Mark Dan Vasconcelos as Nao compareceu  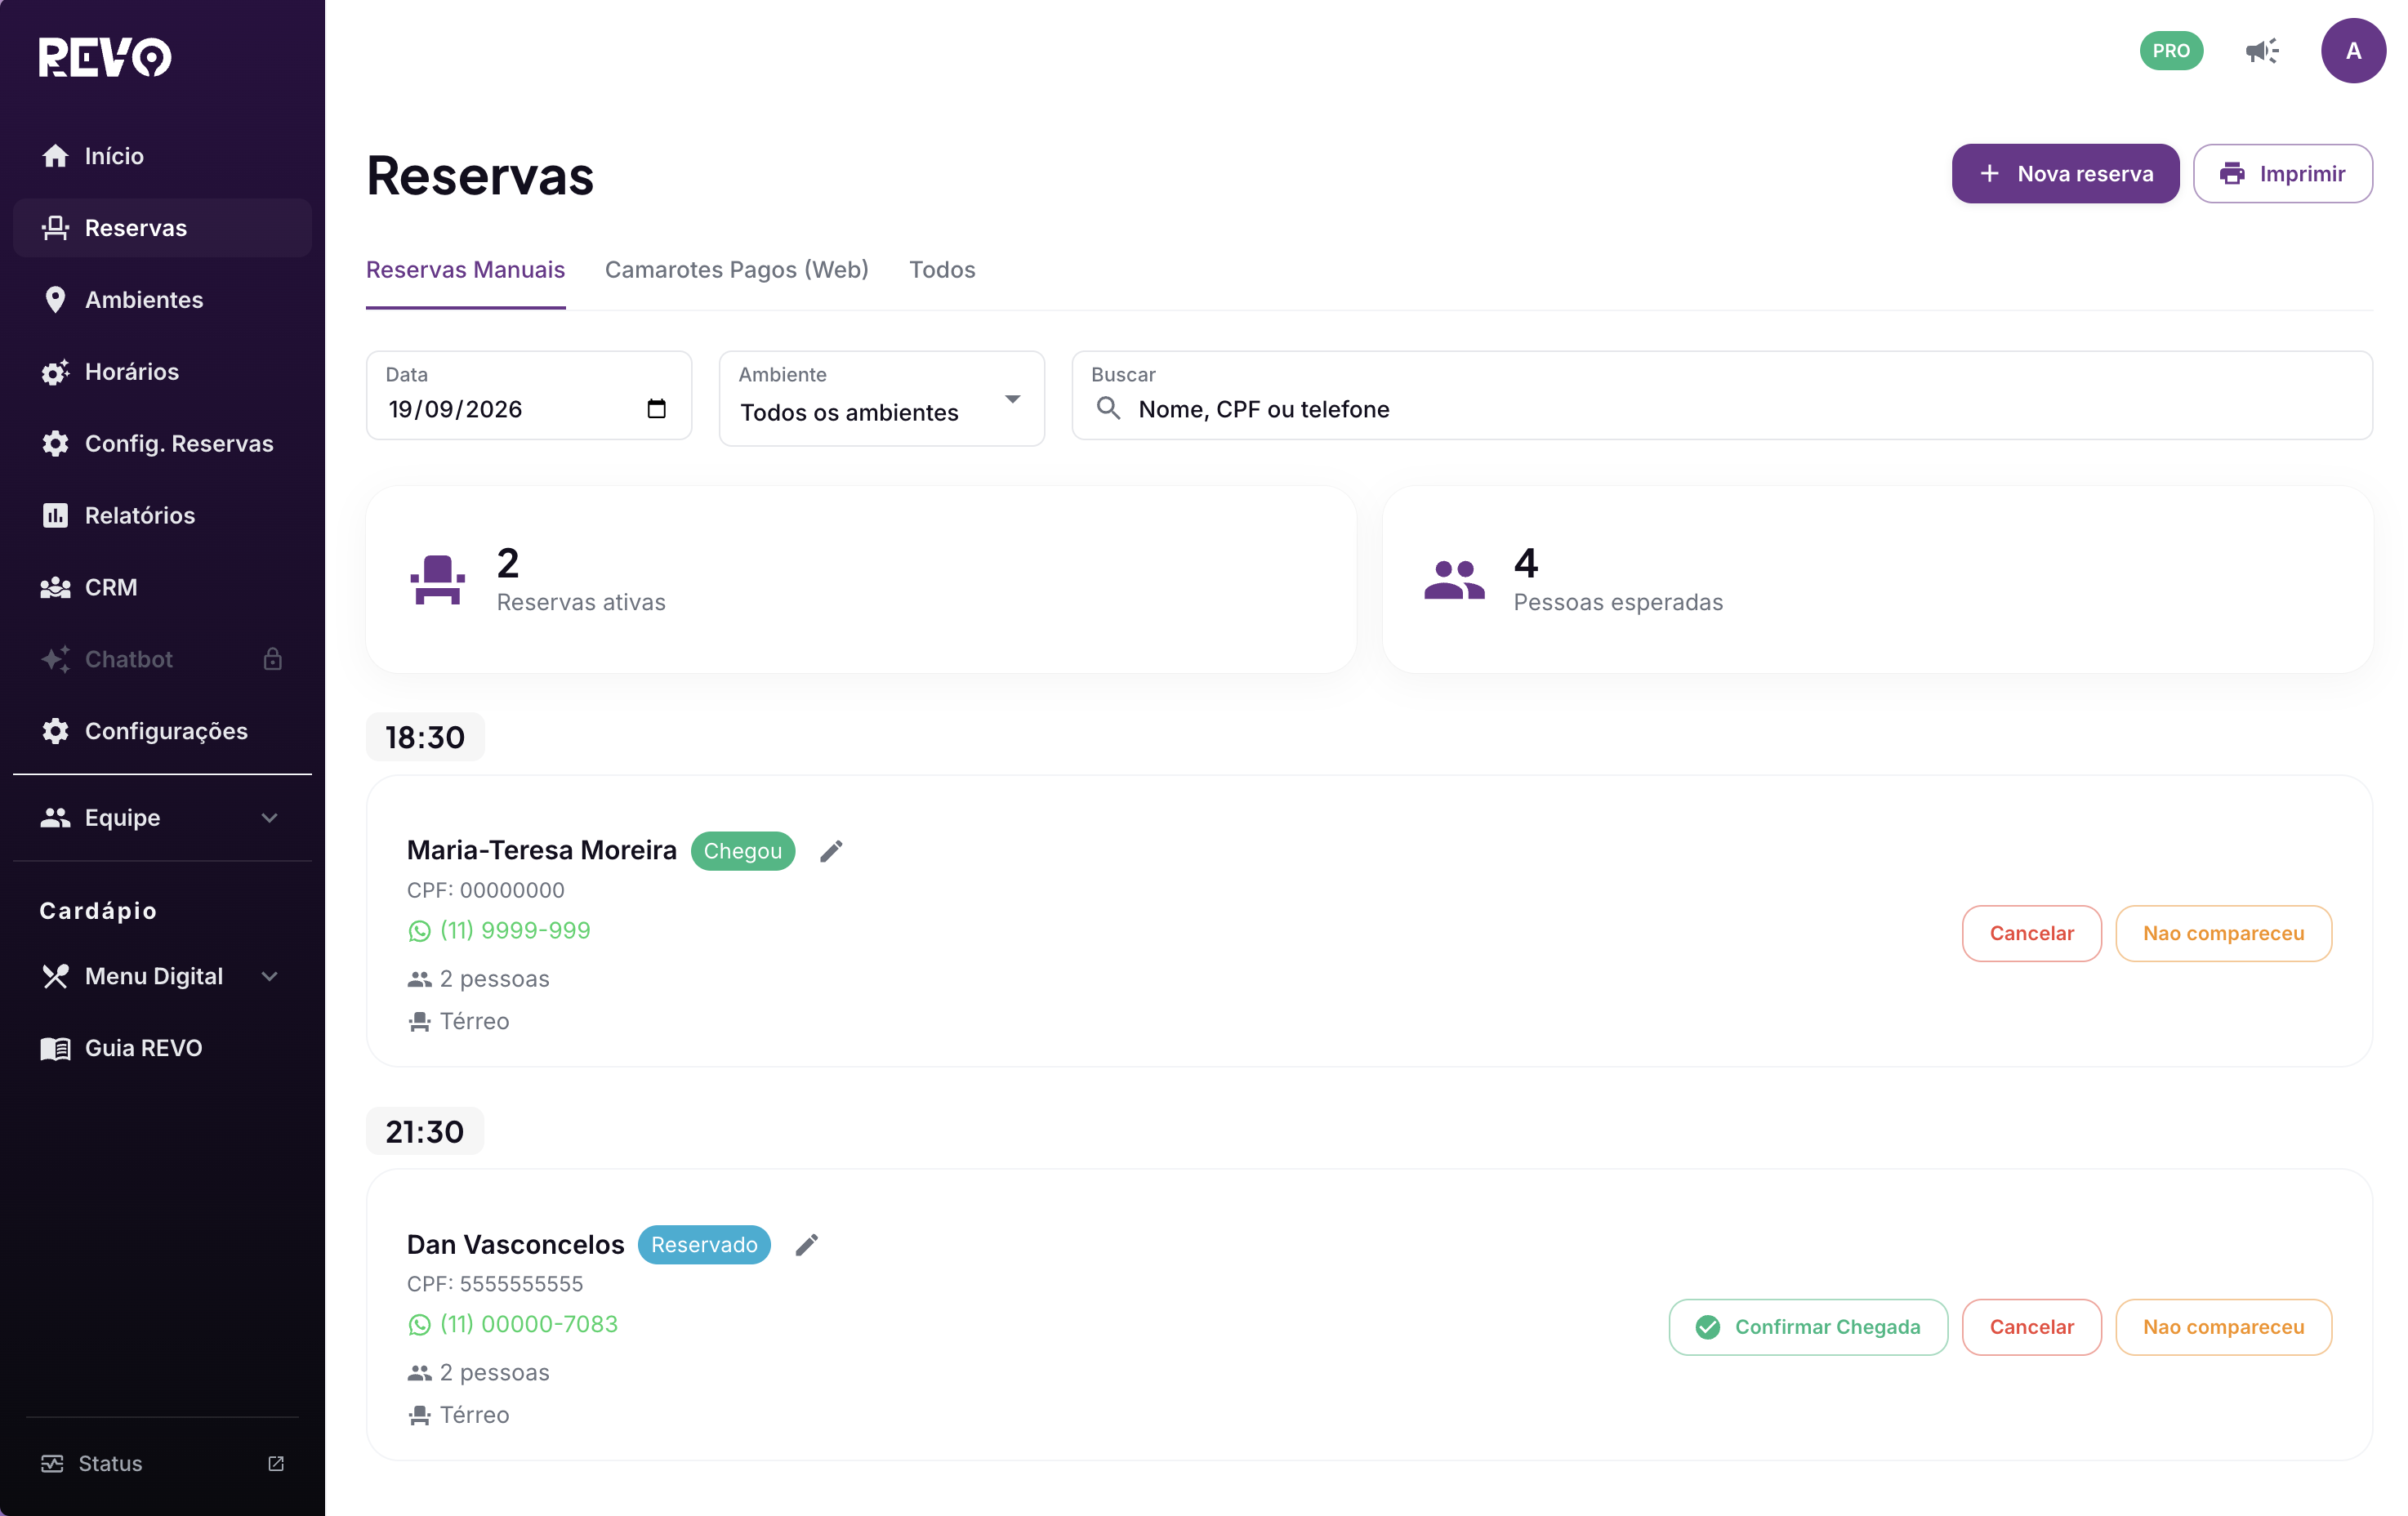tap(2223, 1327)
